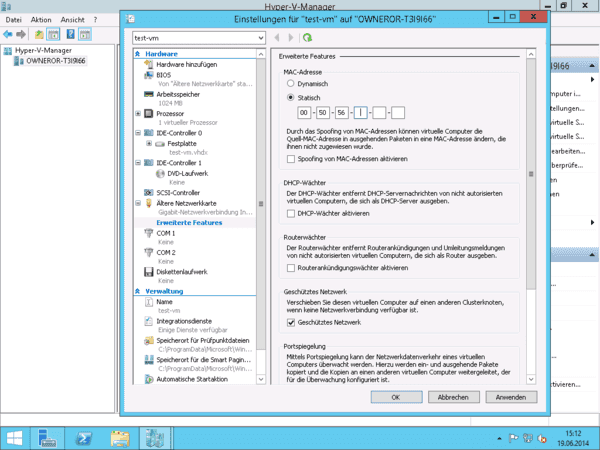Open Server Manager from the taskbar
Screen dimensions: 600x450
click(47, 439)
